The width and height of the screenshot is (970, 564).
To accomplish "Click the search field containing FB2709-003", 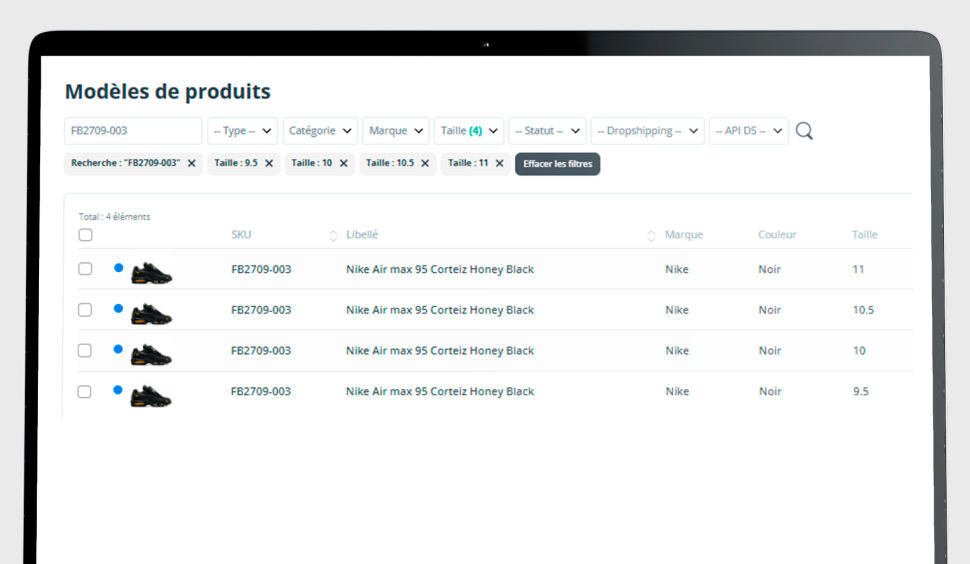I will 133,131.
